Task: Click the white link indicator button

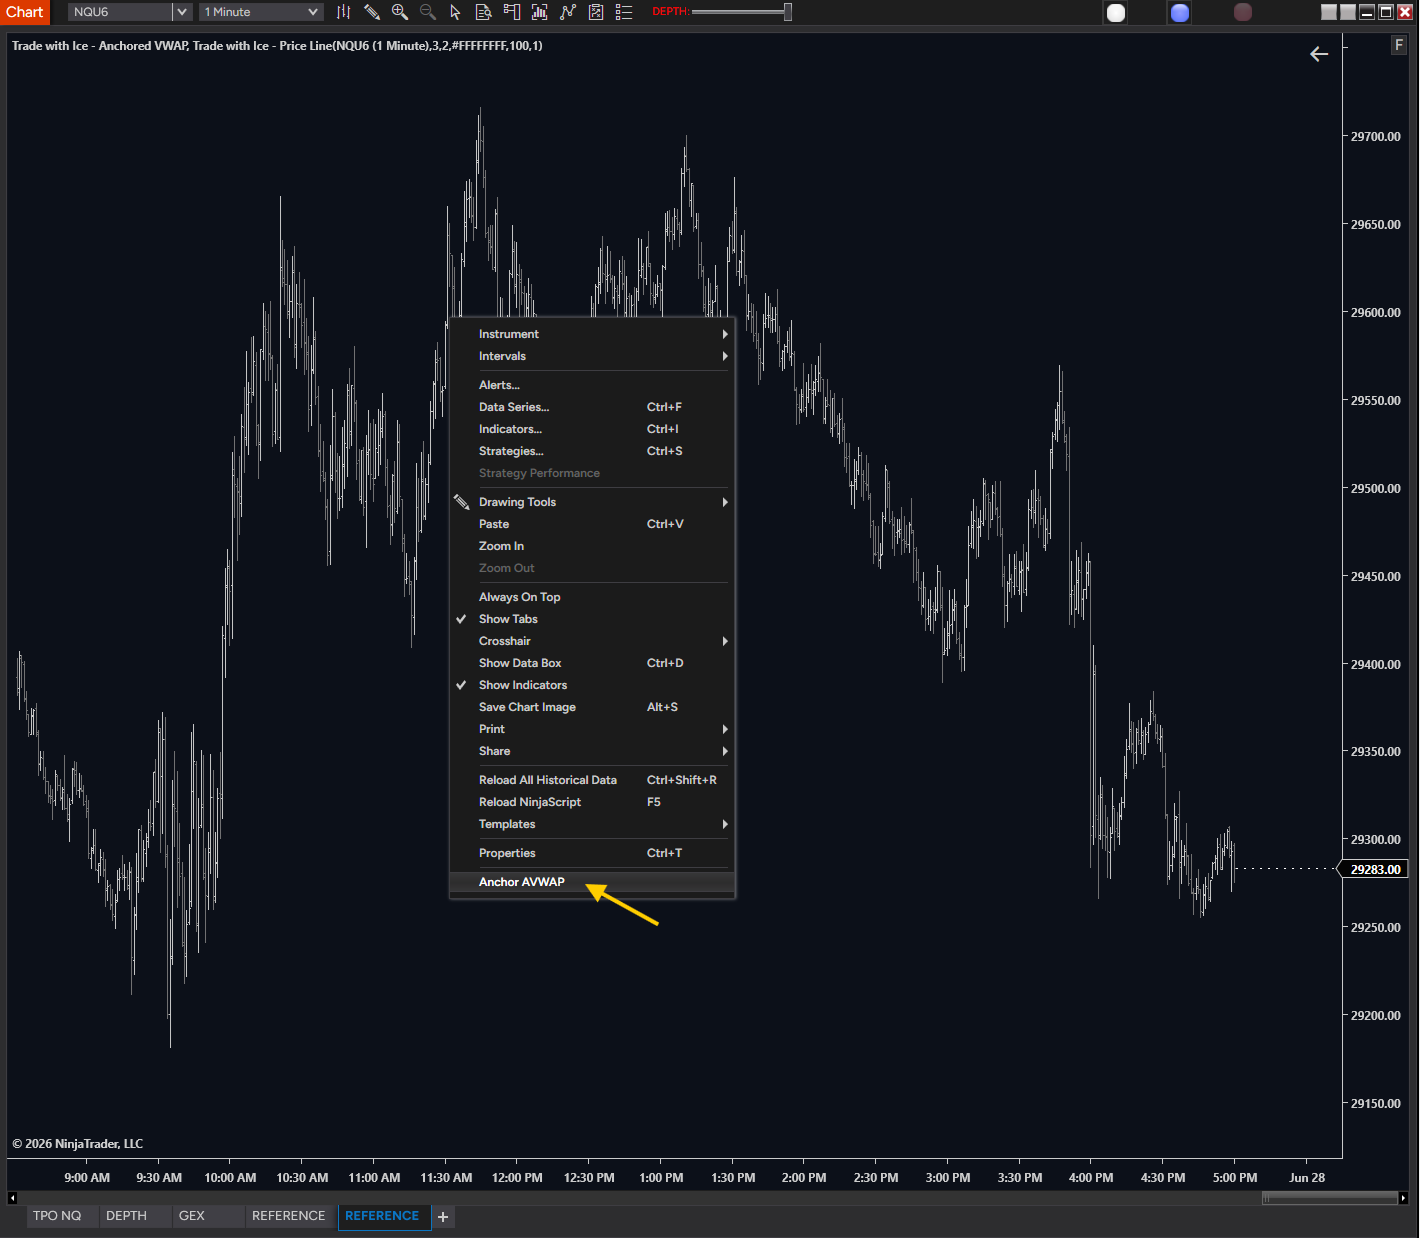Action: (1116, 12)
